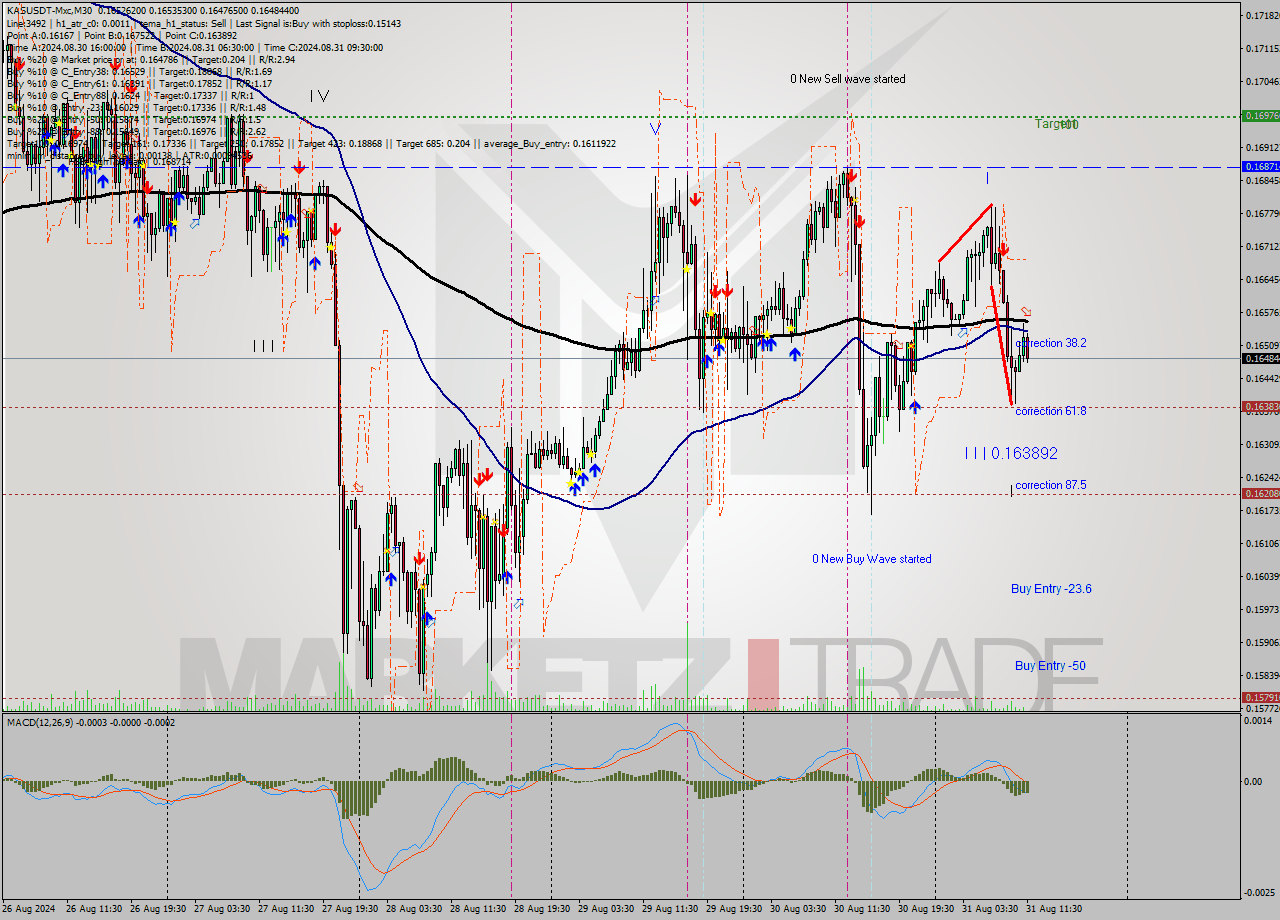
Task: Click the '28 Aug 19:30' time label
Action: [542, 909]
